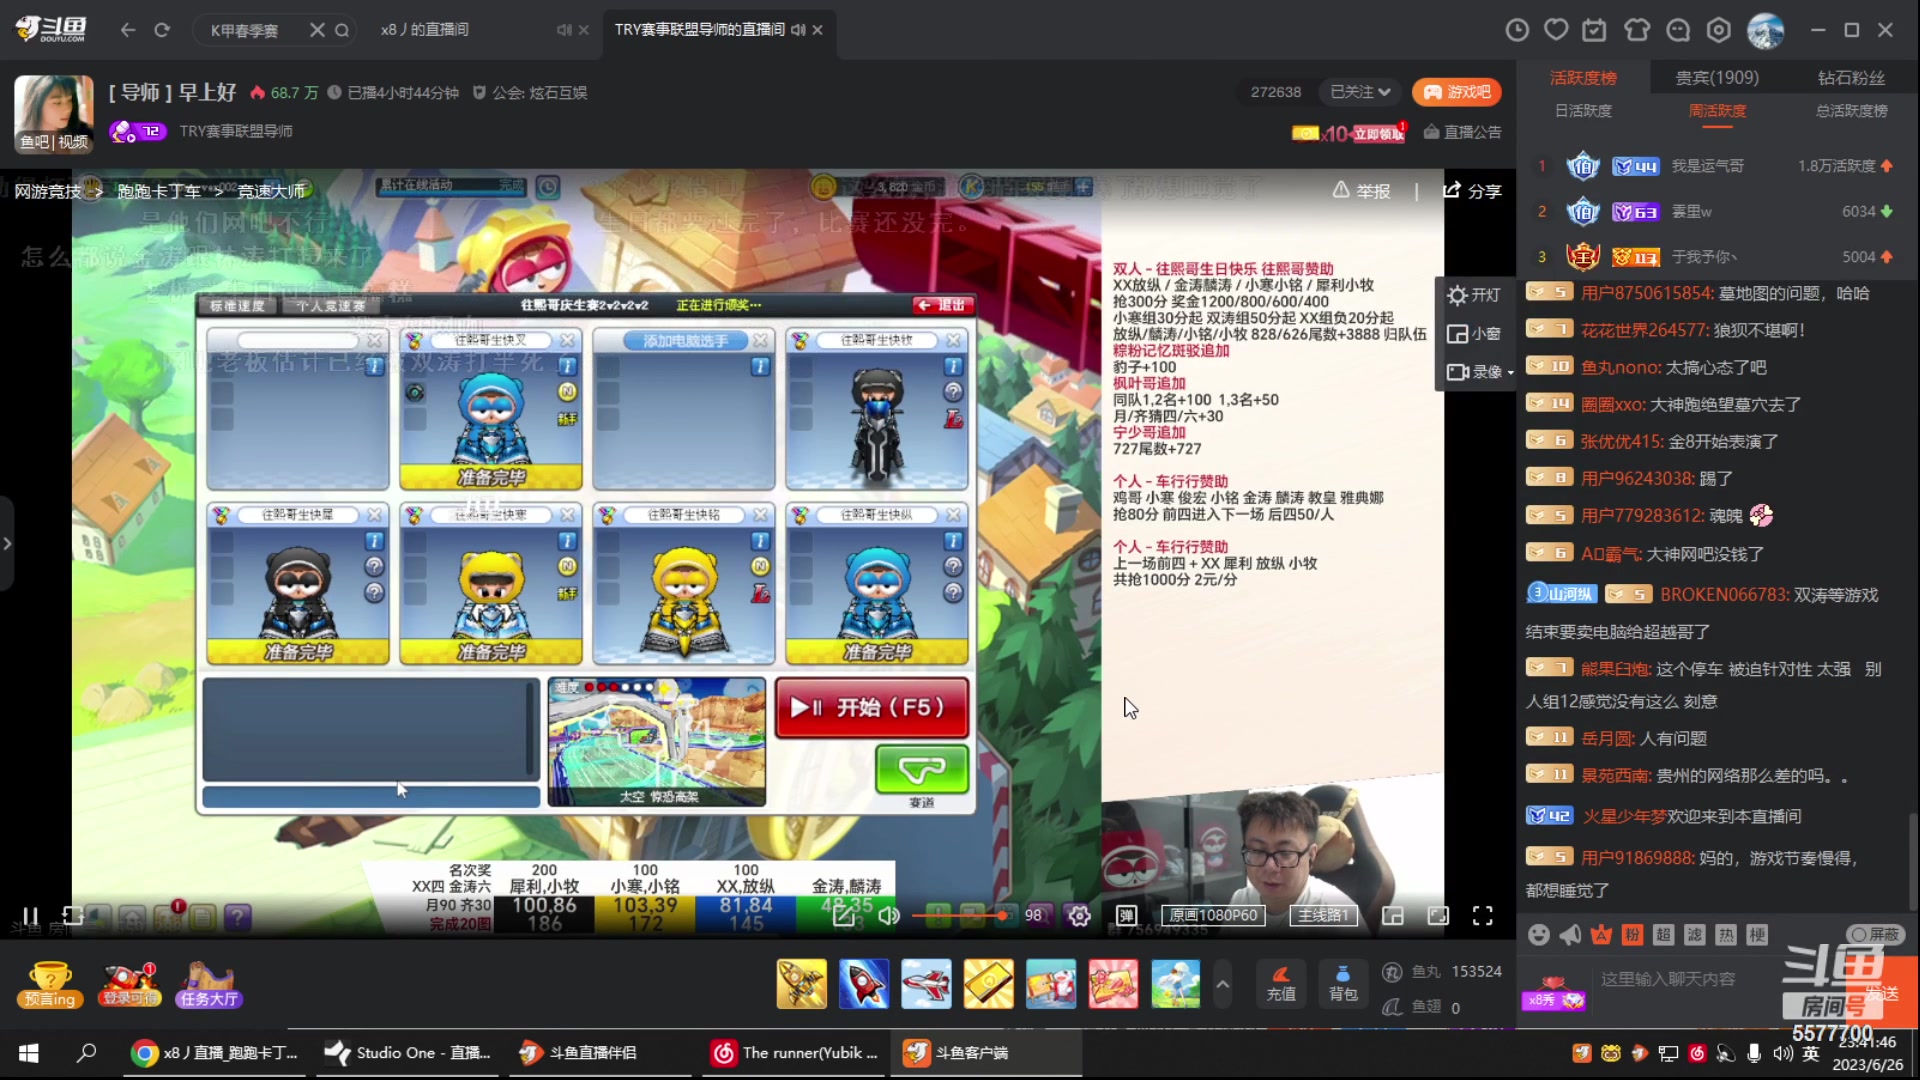
Task: Pause the live stream playback
Action: coord(30,916)
